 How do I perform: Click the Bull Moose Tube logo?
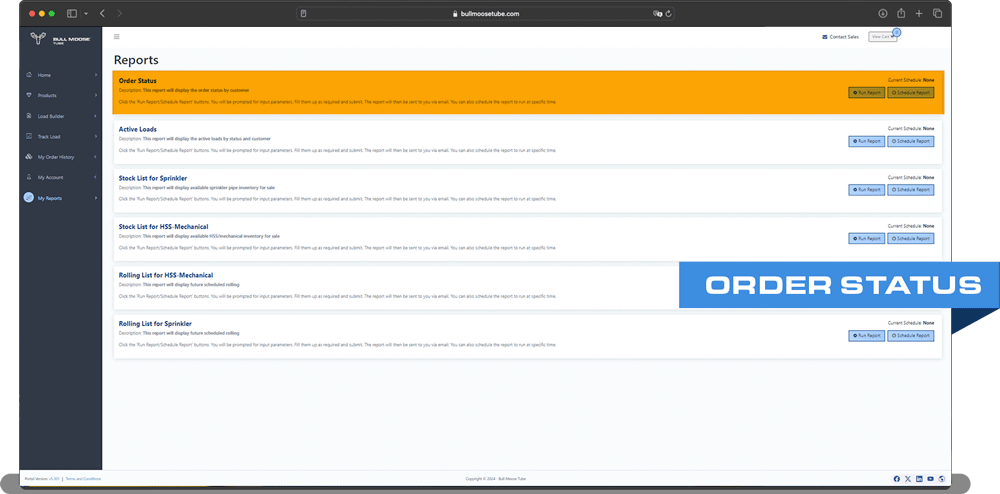click(61, 41)
